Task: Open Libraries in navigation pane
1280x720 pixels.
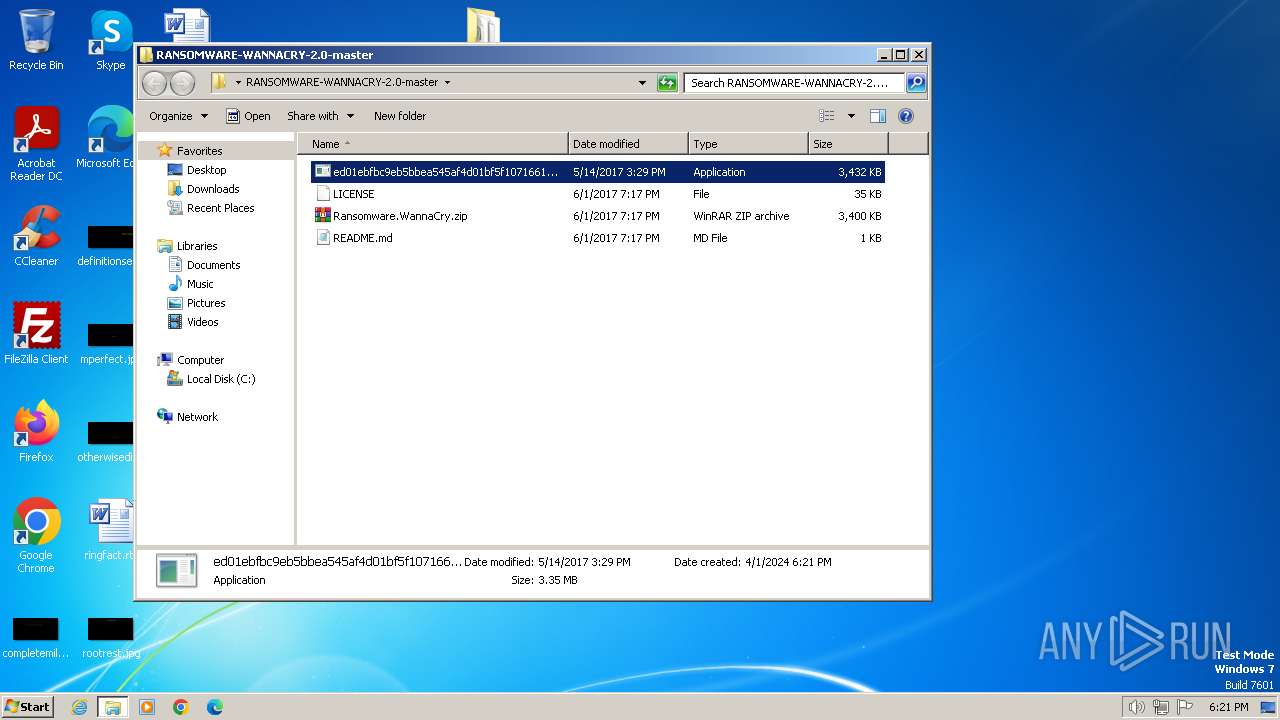Action: click(x=197, y=246)
